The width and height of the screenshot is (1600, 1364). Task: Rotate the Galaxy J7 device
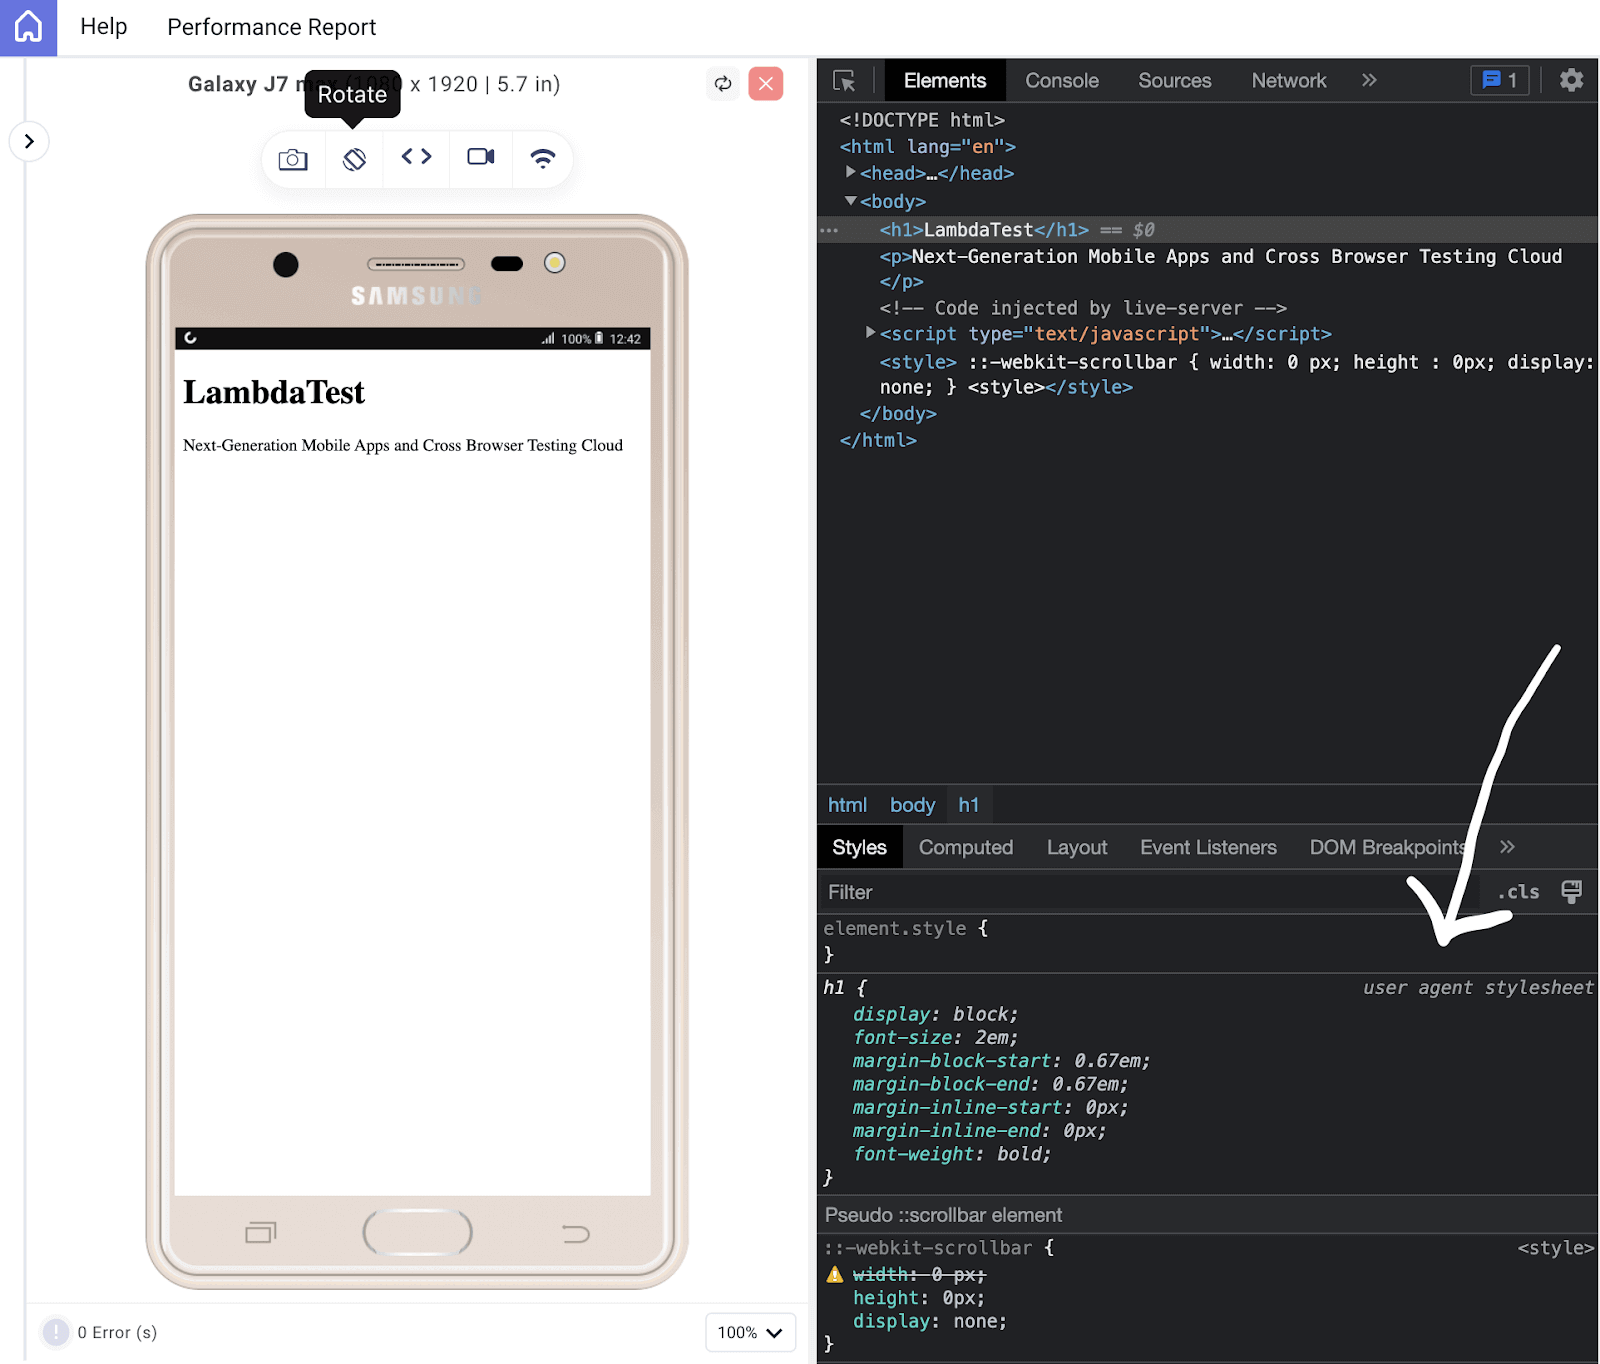point(354,159)
